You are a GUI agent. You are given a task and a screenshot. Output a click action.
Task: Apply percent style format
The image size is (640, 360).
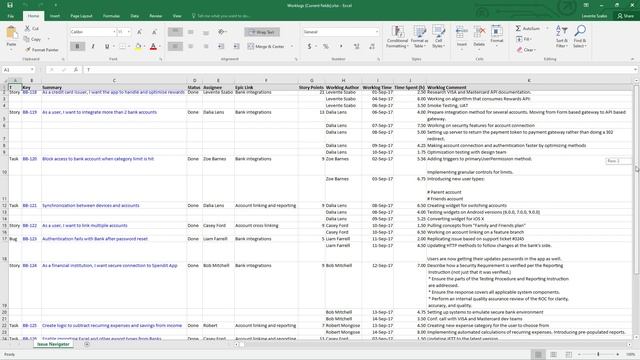(326, 47)
